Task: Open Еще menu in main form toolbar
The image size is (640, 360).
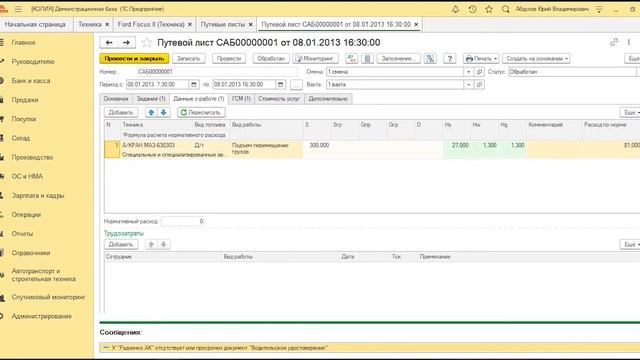Action: [x=632, y=58]
